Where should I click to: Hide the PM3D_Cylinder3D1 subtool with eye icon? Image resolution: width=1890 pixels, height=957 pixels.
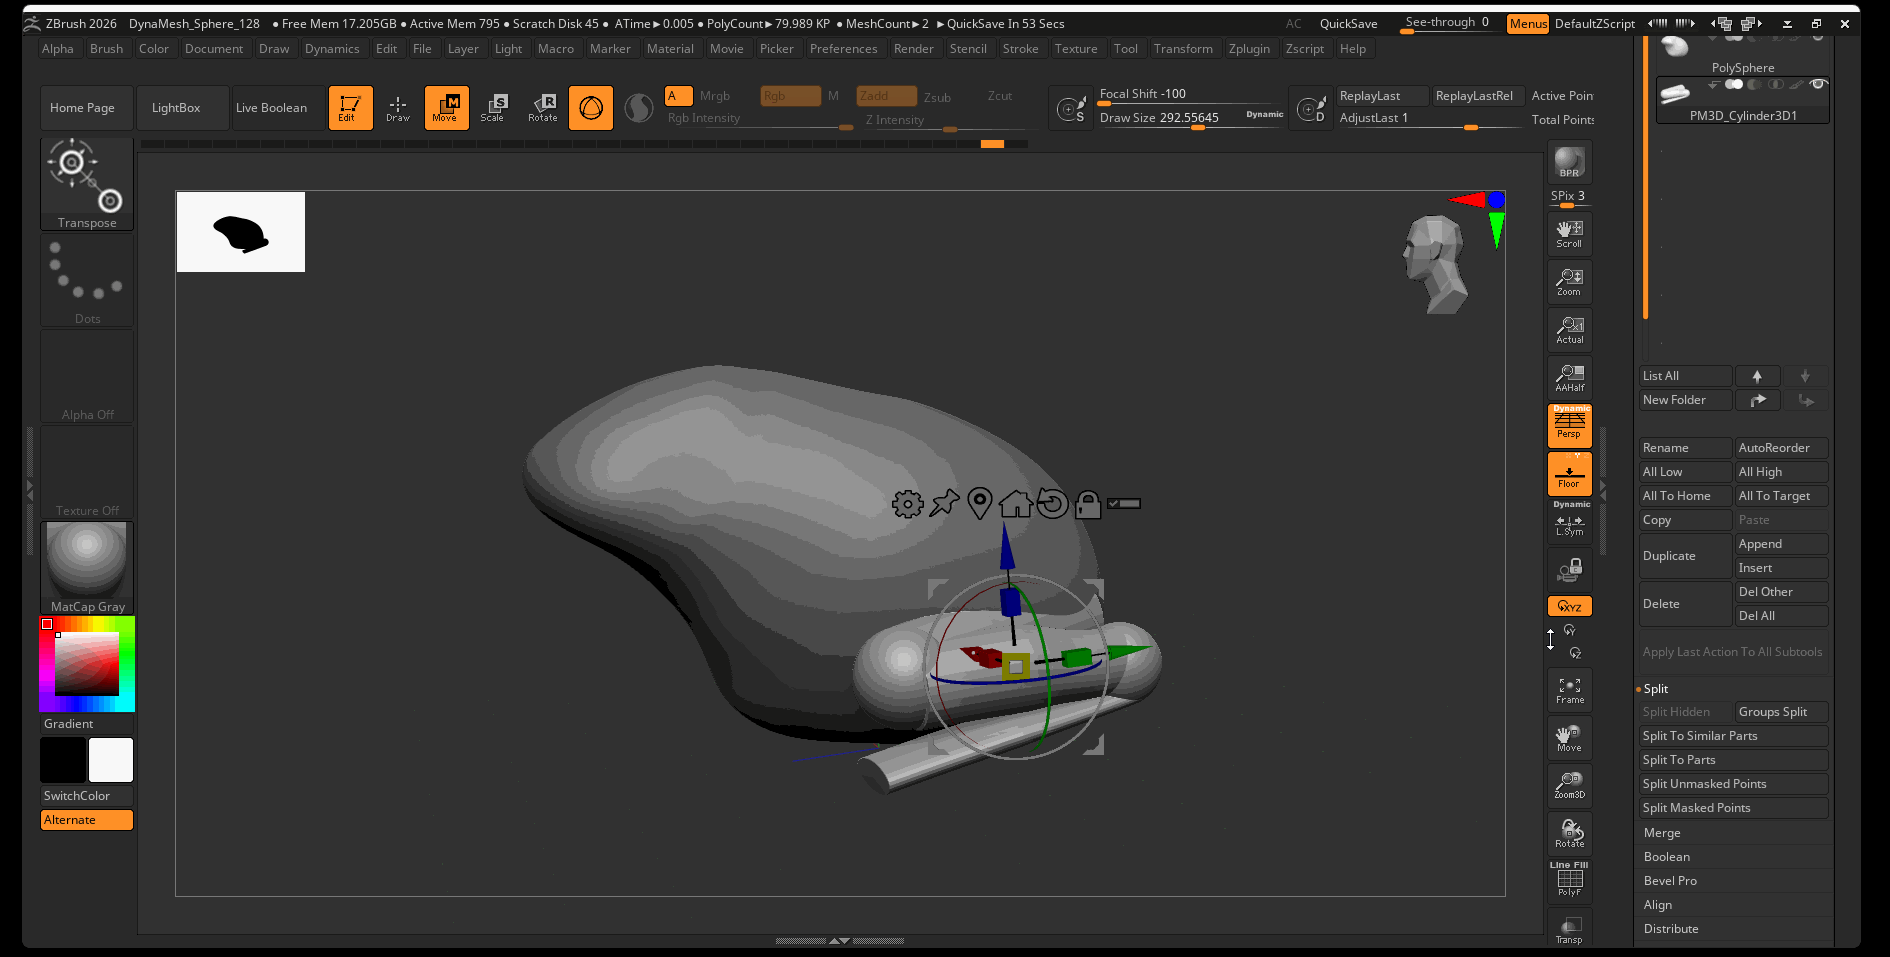point(1818,85)
